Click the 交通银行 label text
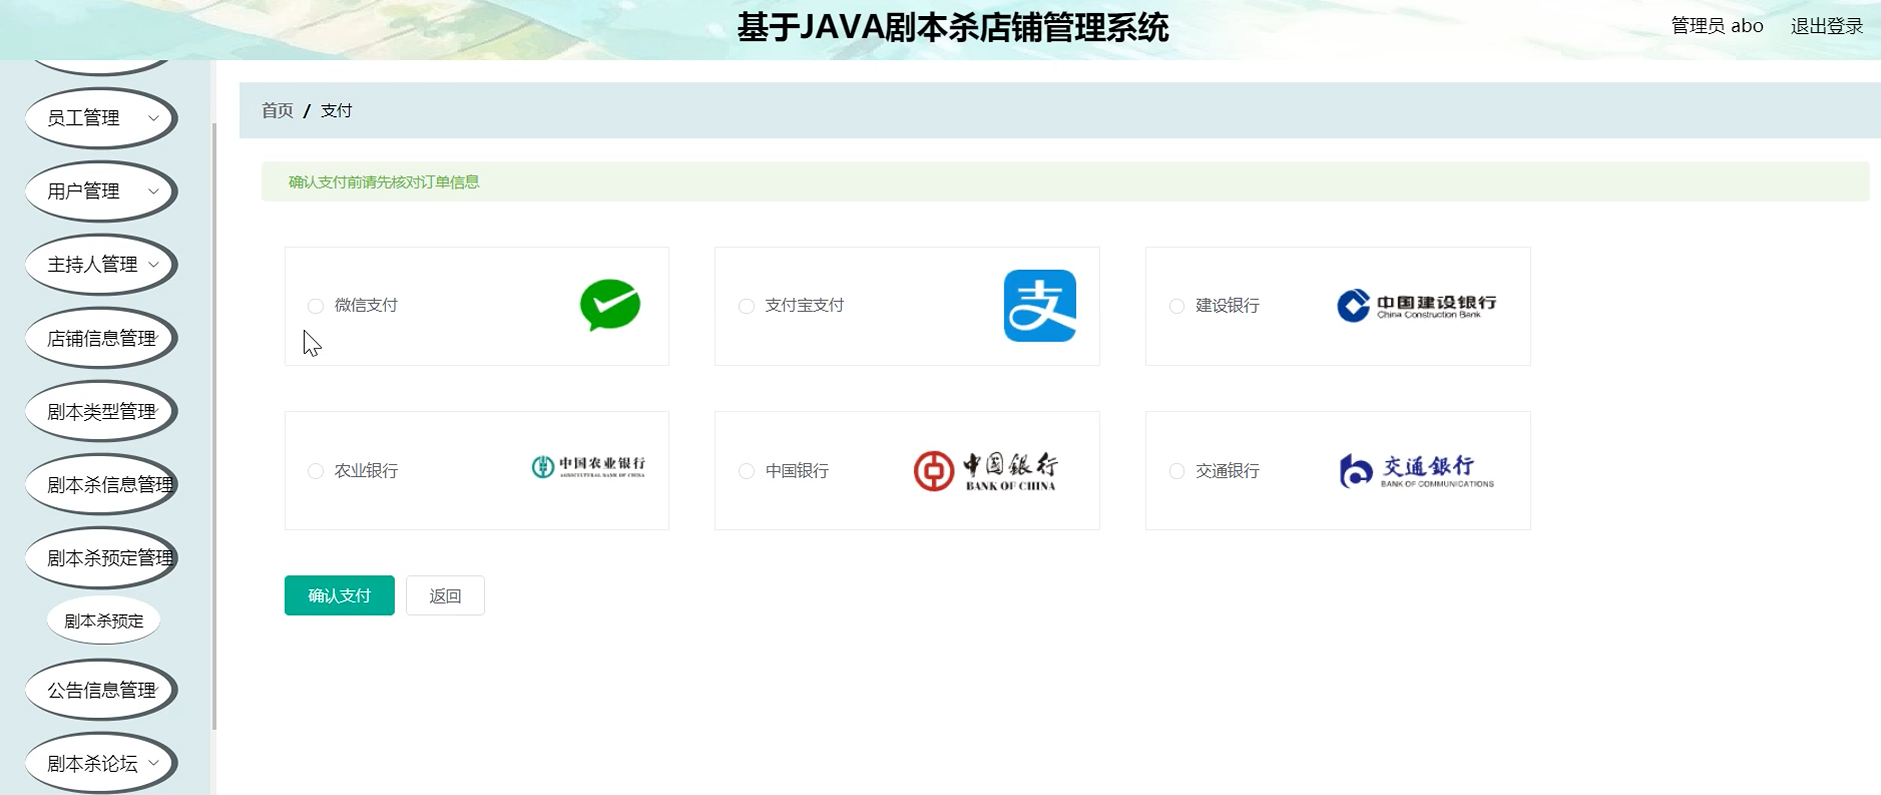 coord(1227,470)
